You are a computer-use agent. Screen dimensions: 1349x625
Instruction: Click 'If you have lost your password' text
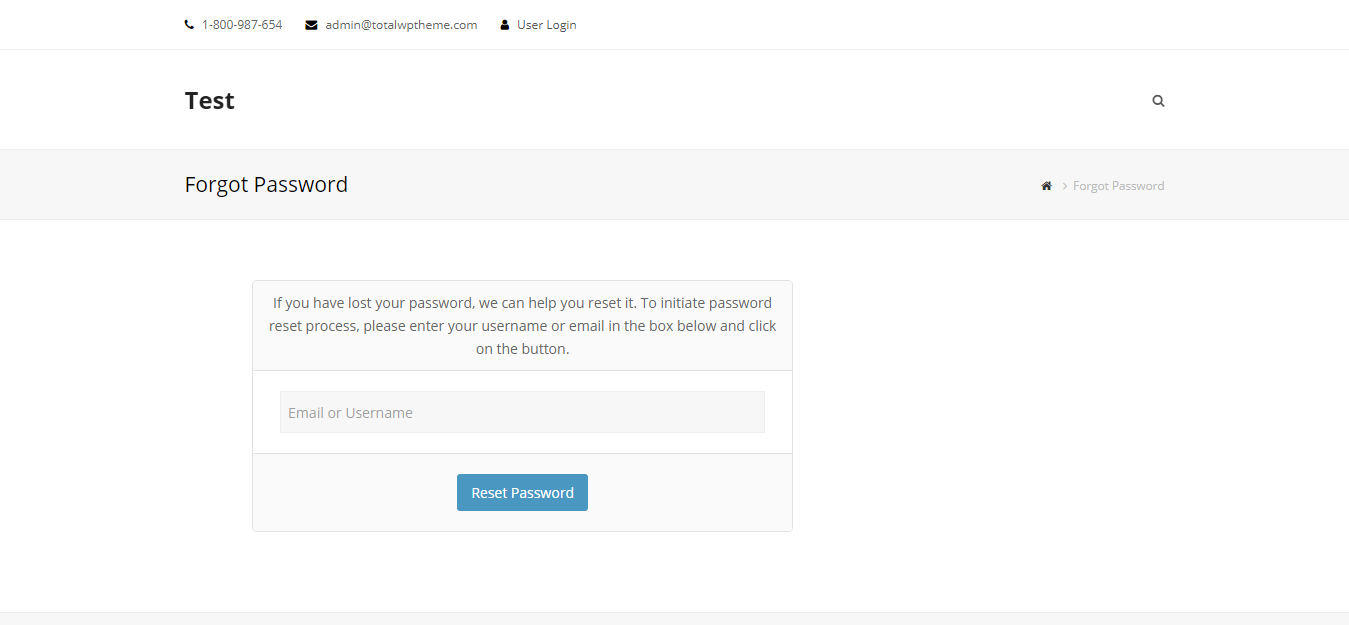[371, 303]
